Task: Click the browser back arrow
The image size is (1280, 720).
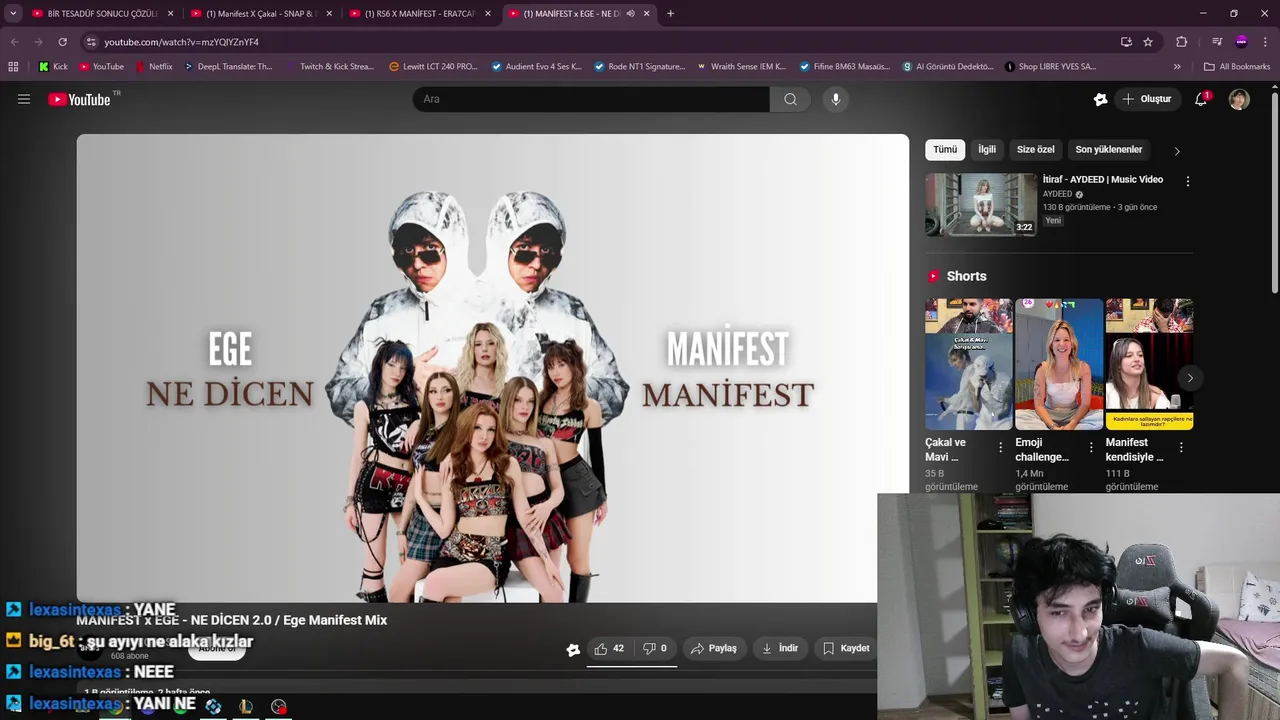Action: point(14,42)
